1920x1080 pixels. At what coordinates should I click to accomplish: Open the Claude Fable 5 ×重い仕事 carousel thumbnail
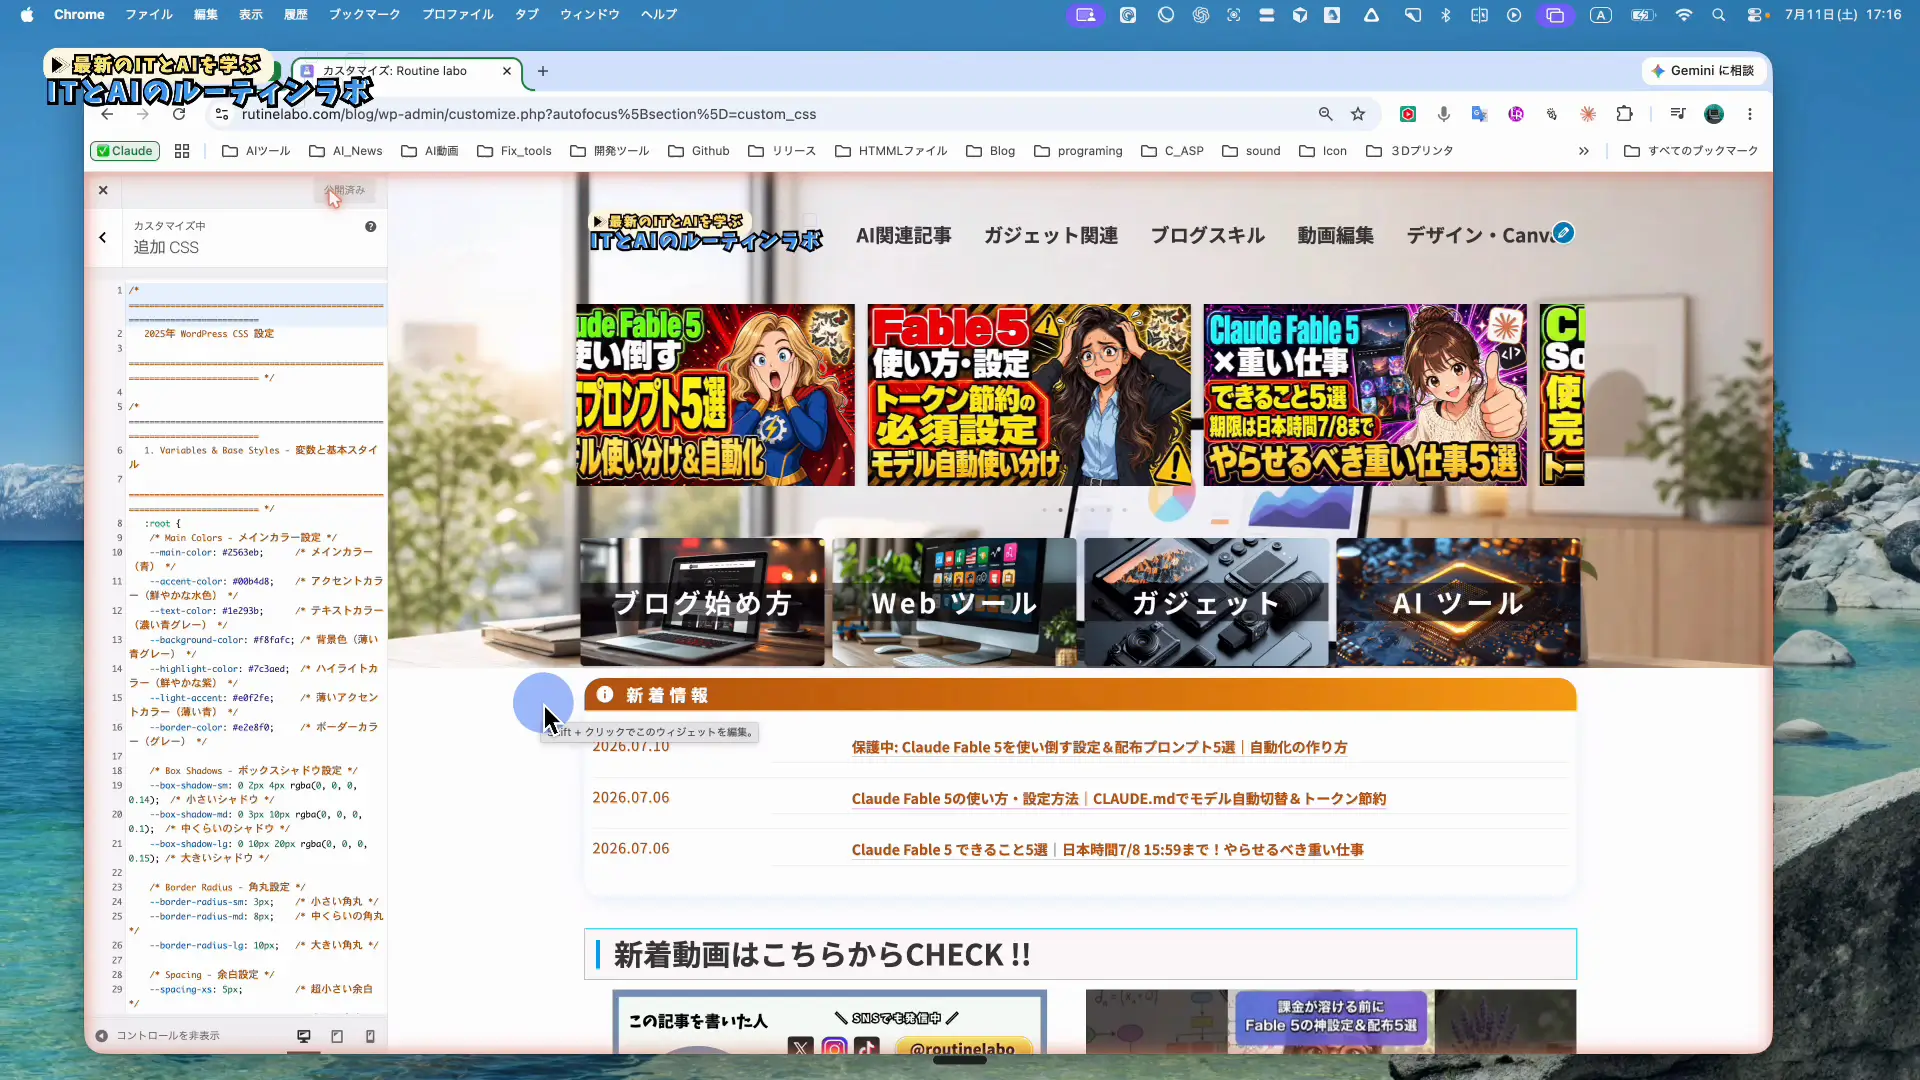[1365, 395]
